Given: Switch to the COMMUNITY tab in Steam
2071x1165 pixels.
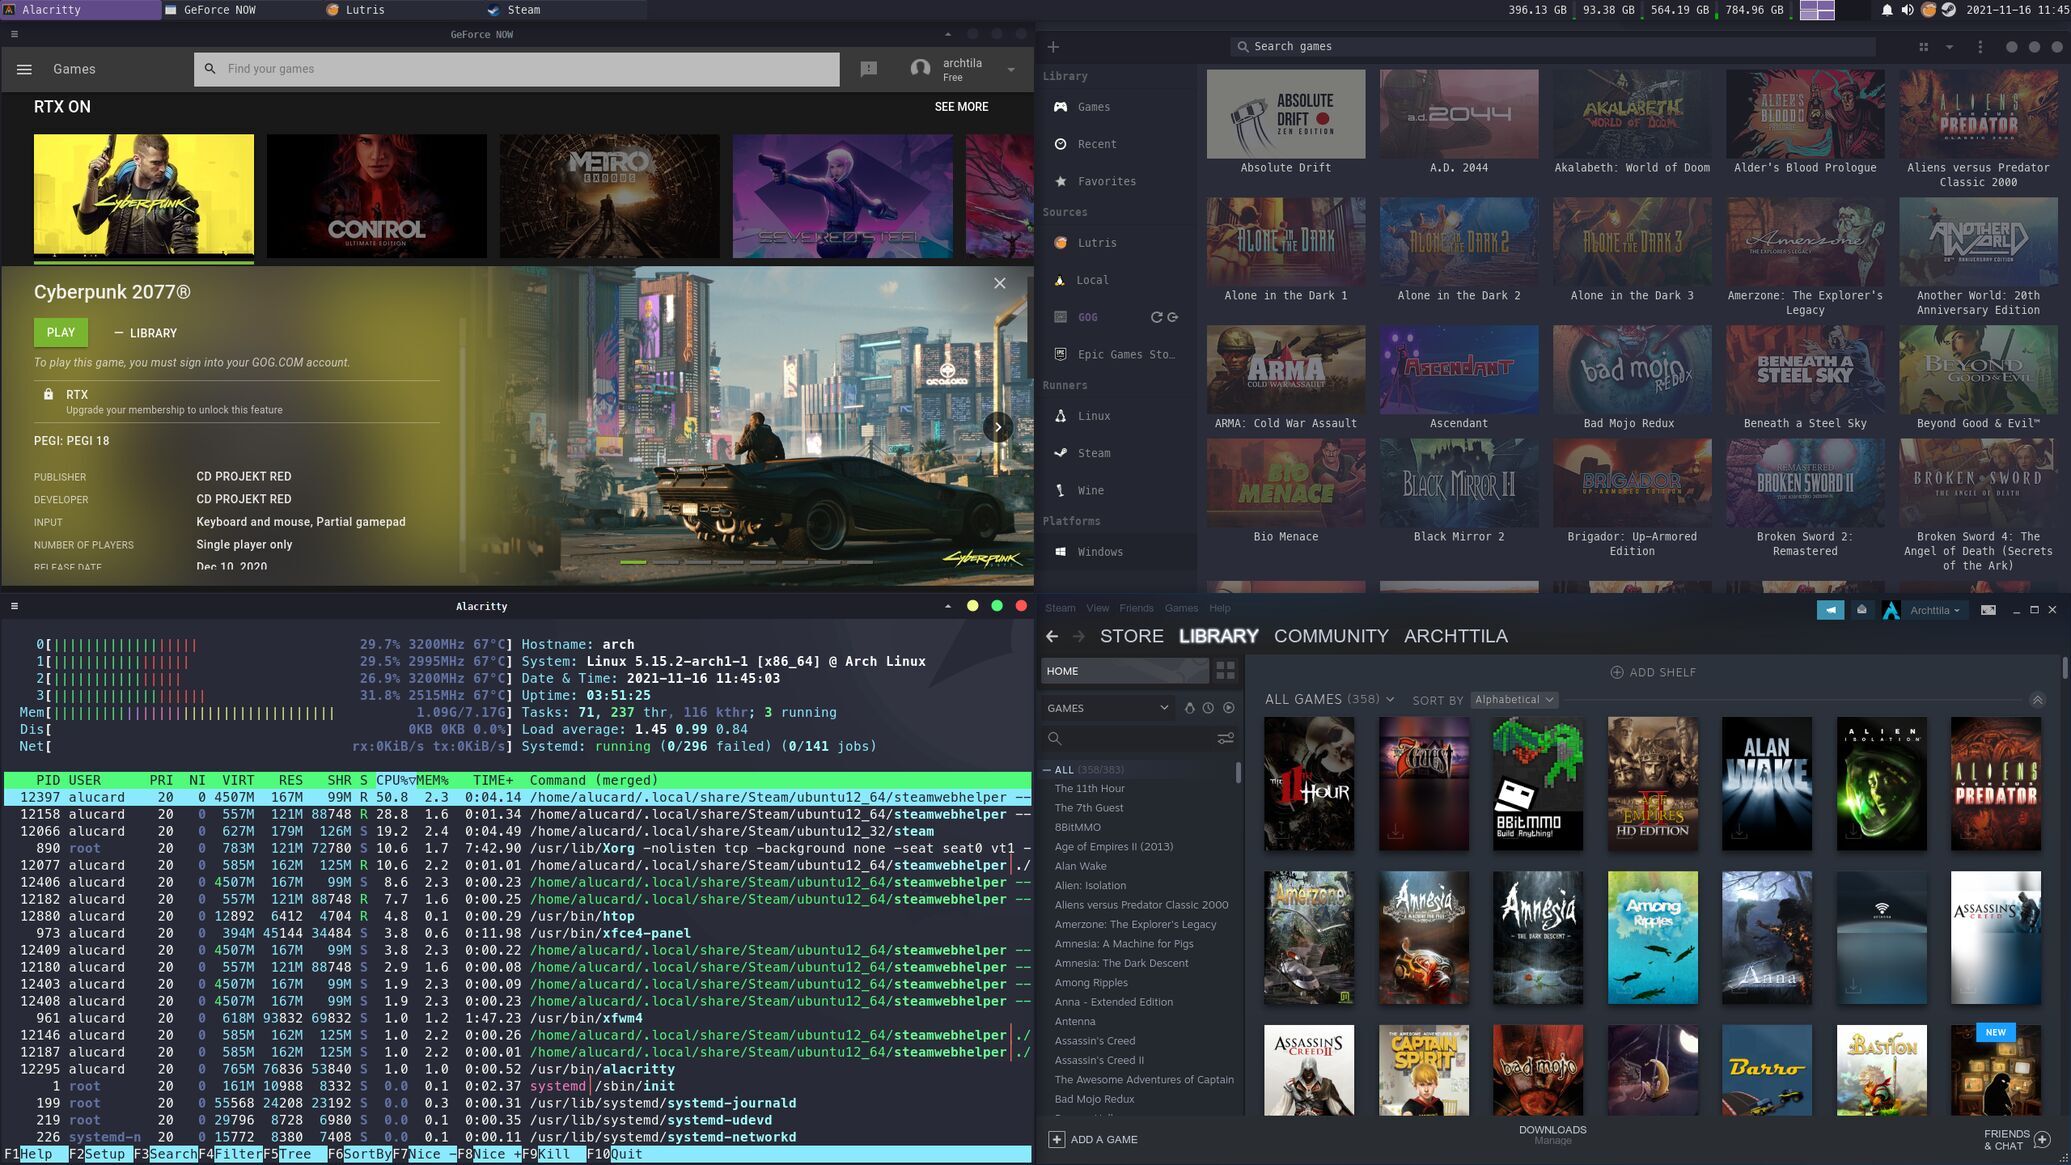Looking at the screenshot, I should tap(1331, 636).
